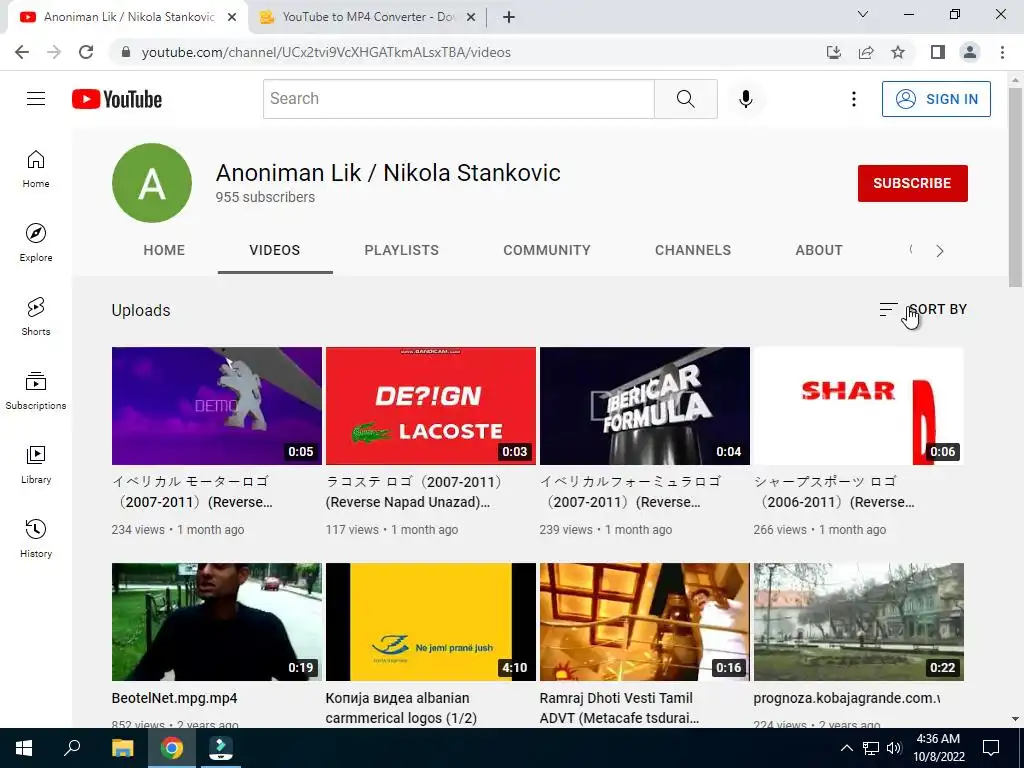Open Library in the sidebar

click(x=36, y=465)
